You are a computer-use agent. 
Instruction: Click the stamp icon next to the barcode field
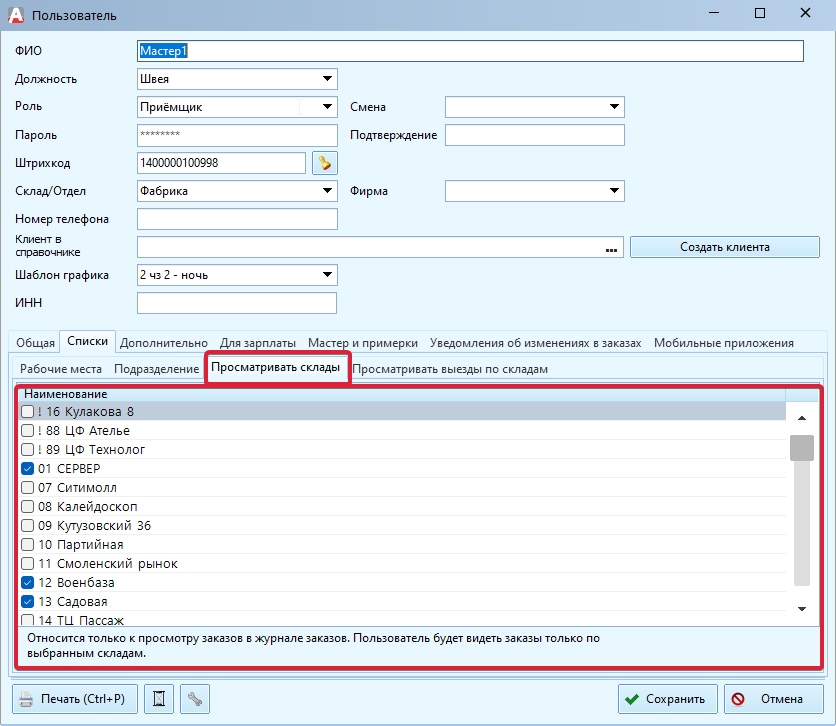[324, 163]
